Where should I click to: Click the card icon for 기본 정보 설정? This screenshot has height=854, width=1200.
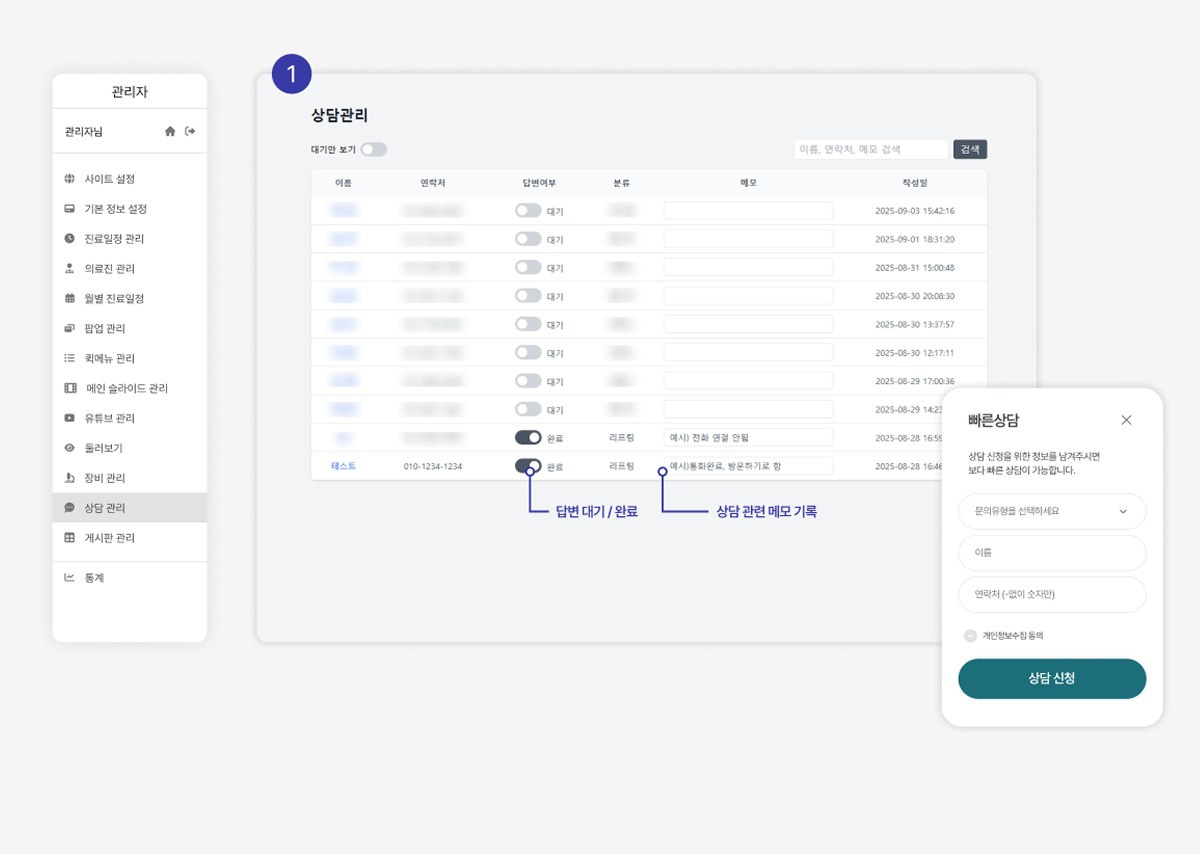click(x=69, y=209)
